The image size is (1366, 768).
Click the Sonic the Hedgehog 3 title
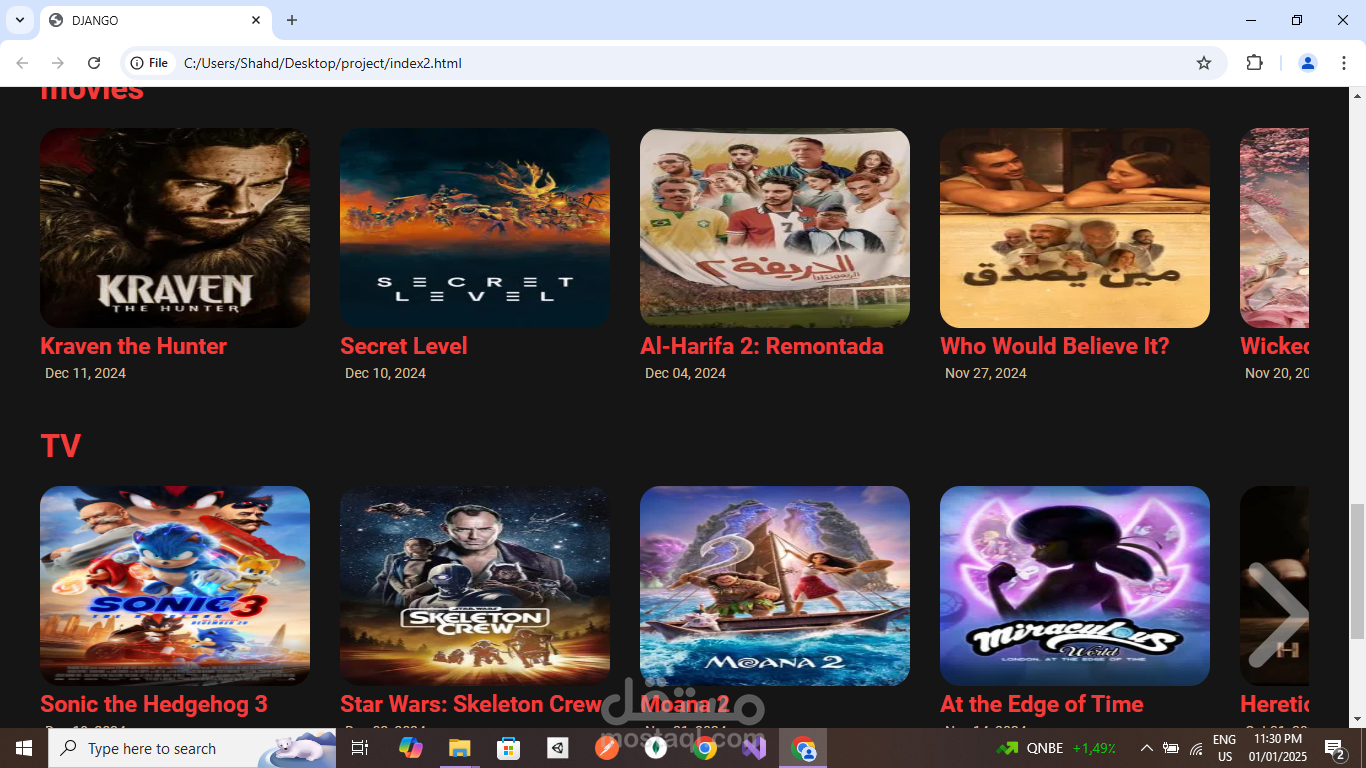(154, 704)
